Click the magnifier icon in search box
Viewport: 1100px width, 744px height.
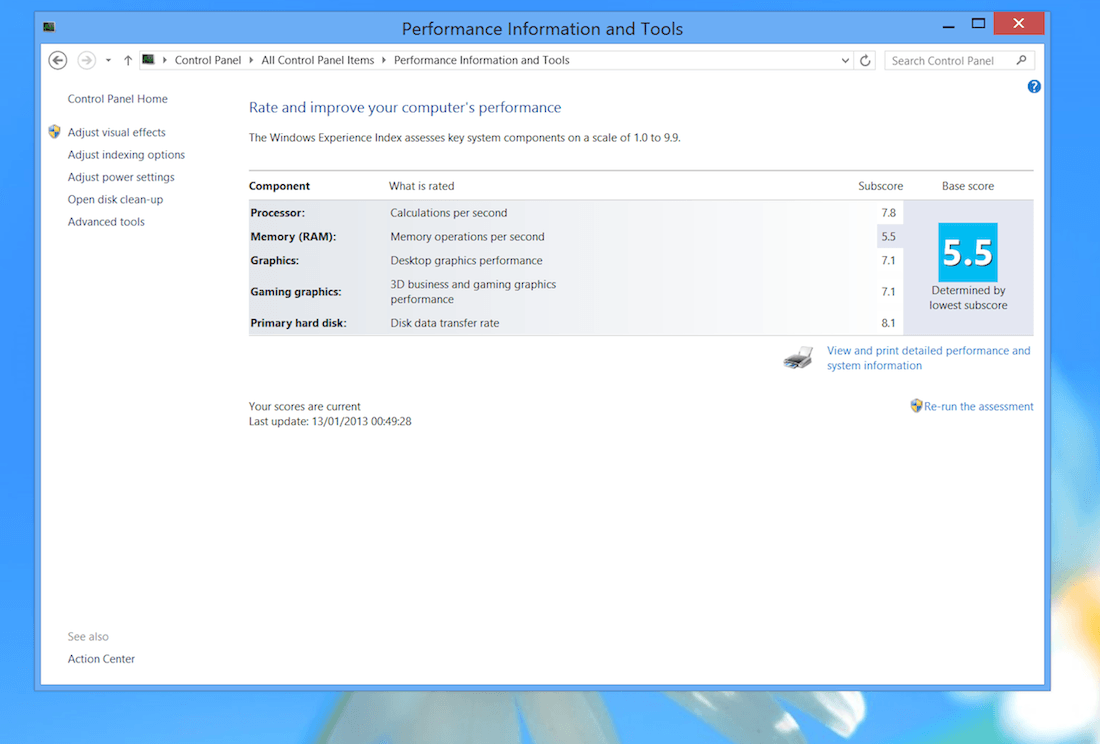[x=1021, y=60]
